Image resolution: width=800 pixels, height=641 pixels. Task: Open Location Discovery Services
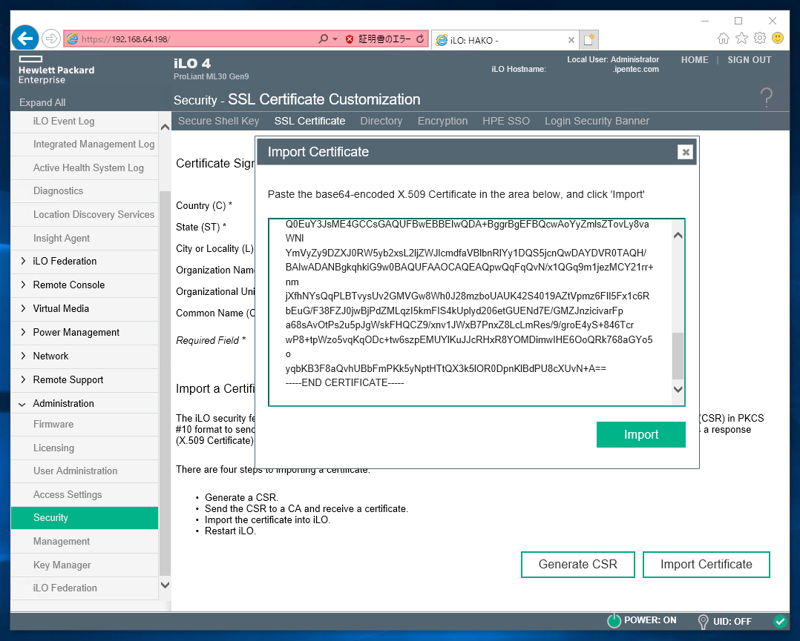(x=85, y=214)
